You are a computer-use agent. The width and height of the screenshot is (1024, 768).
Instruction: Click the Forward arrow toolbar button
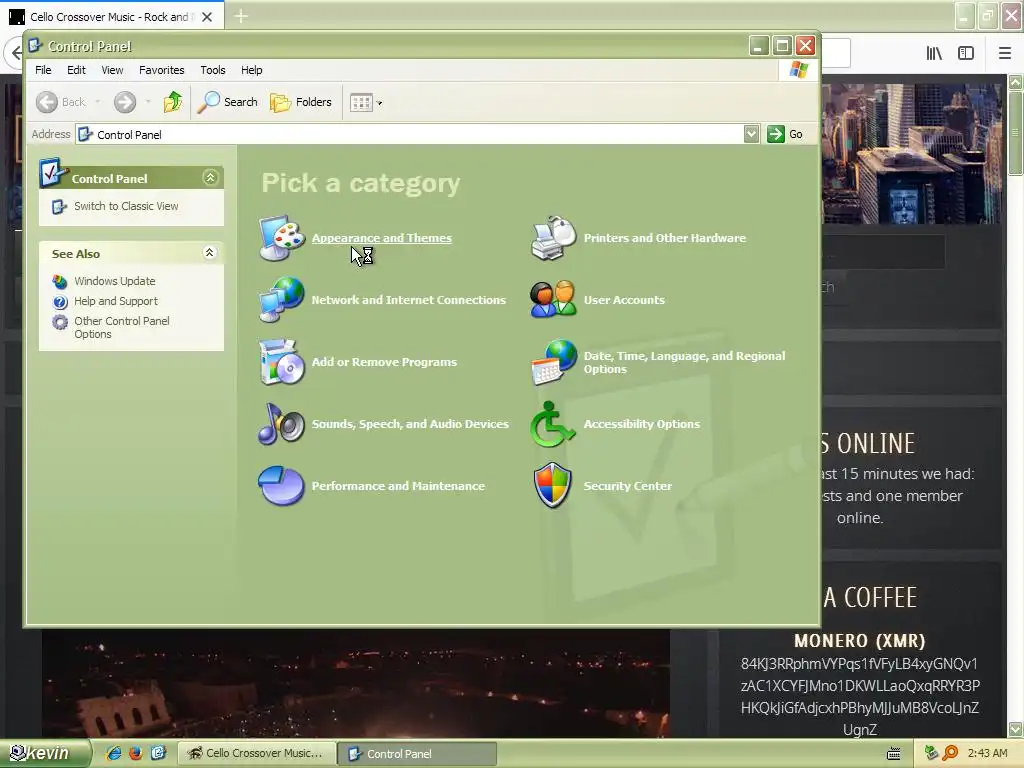tap(125, 102)
